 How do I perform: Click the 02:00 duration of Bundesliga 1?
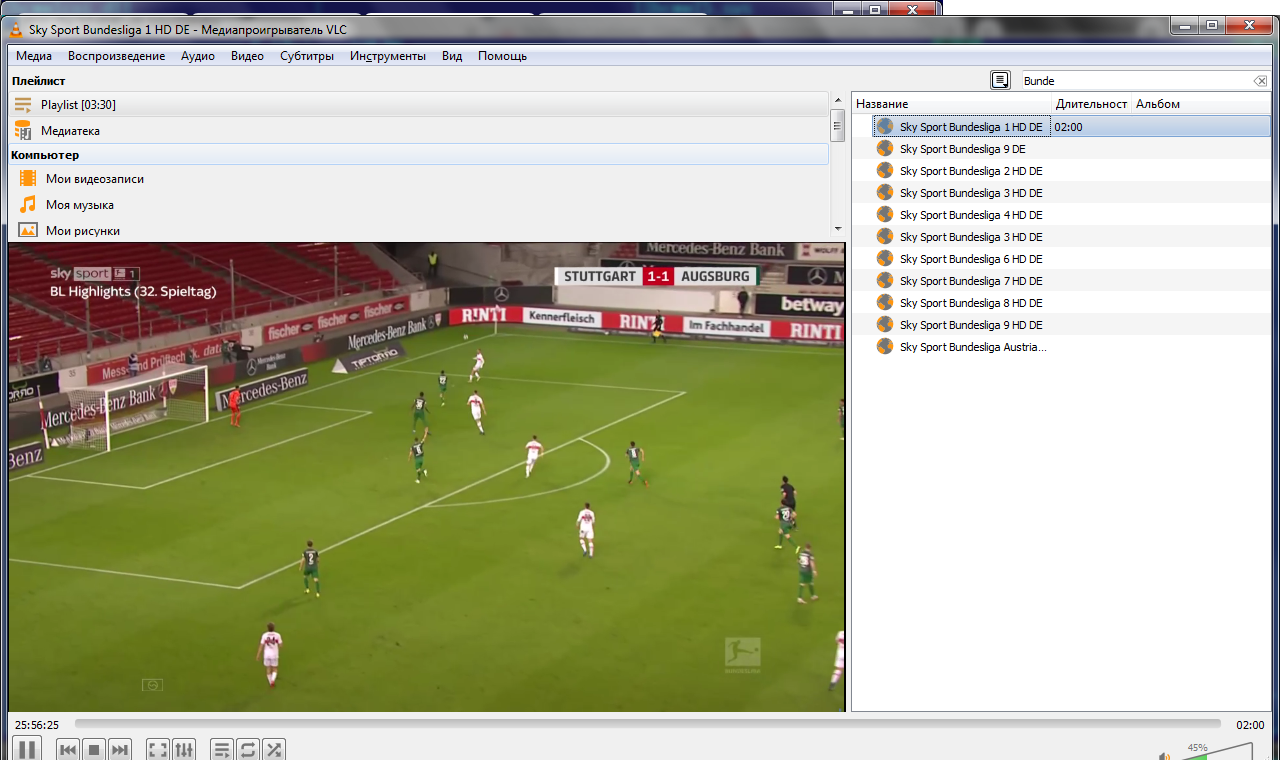coord(1068,127)
